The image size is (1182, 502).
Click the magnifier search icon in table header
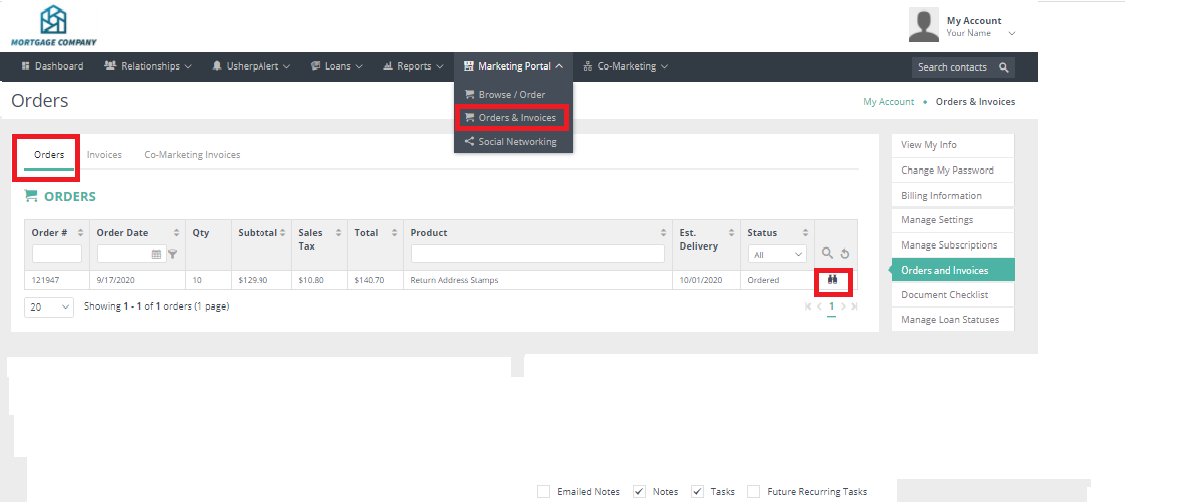click(827, 254)
